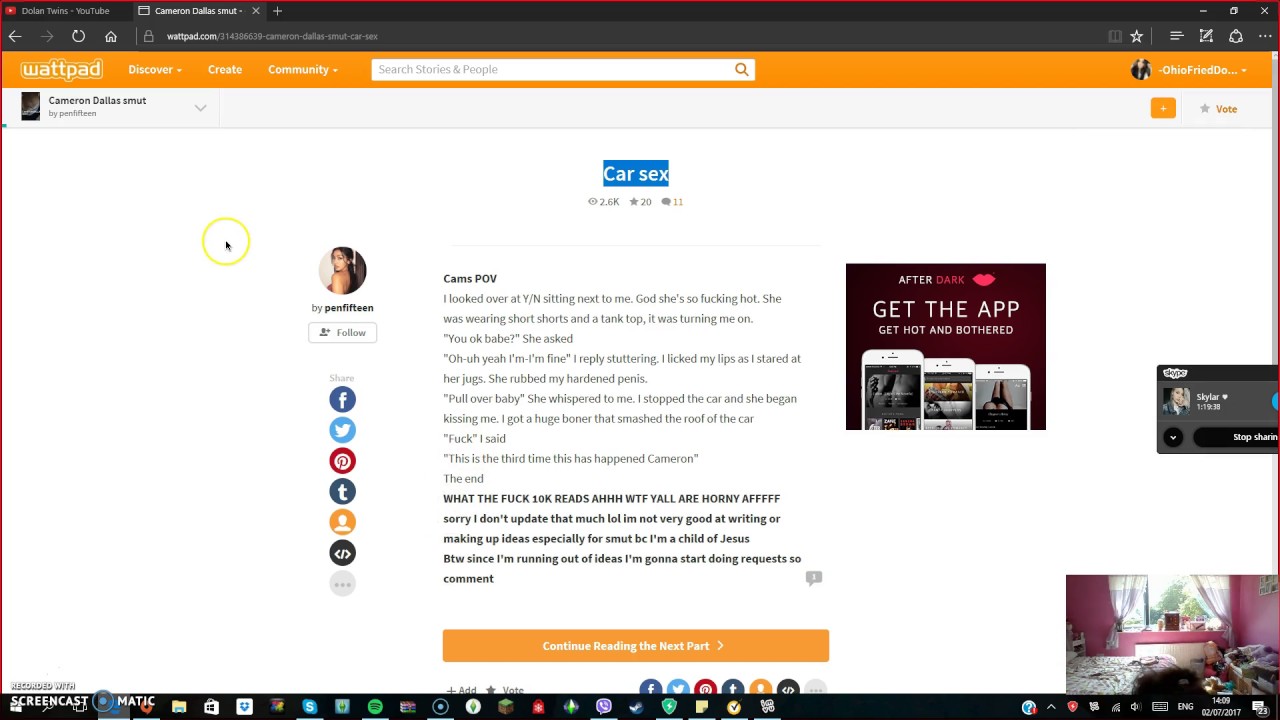Share story on Facebook in sidebar
The image size is (1280, 720).
(342, 400)
